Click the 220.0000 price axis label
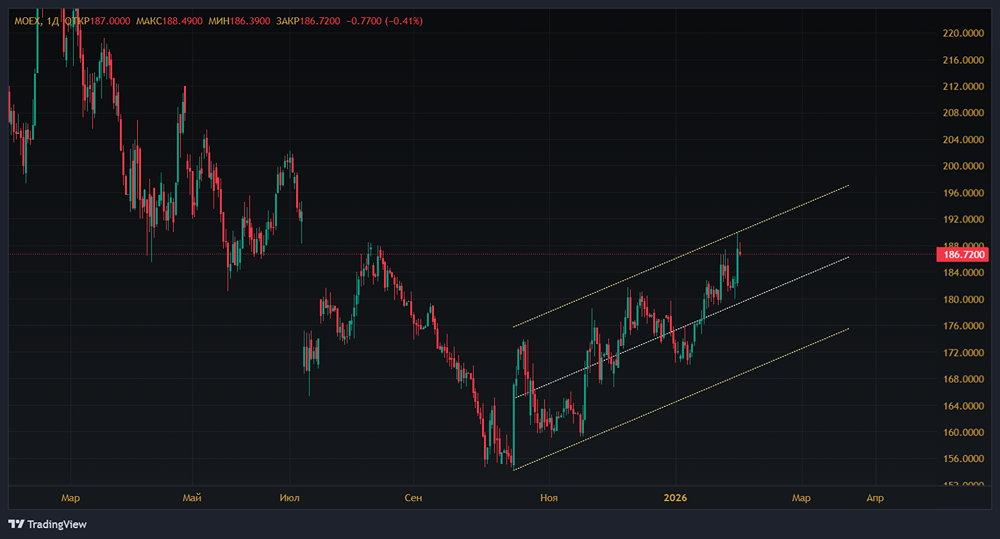This screenshot has height=539, width=1000. point(963,33)
